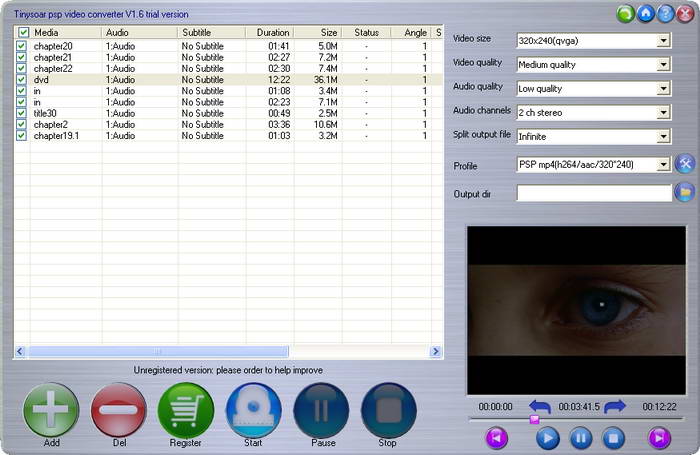
Task: Select the chapter20 row
Action: point(229,46)
